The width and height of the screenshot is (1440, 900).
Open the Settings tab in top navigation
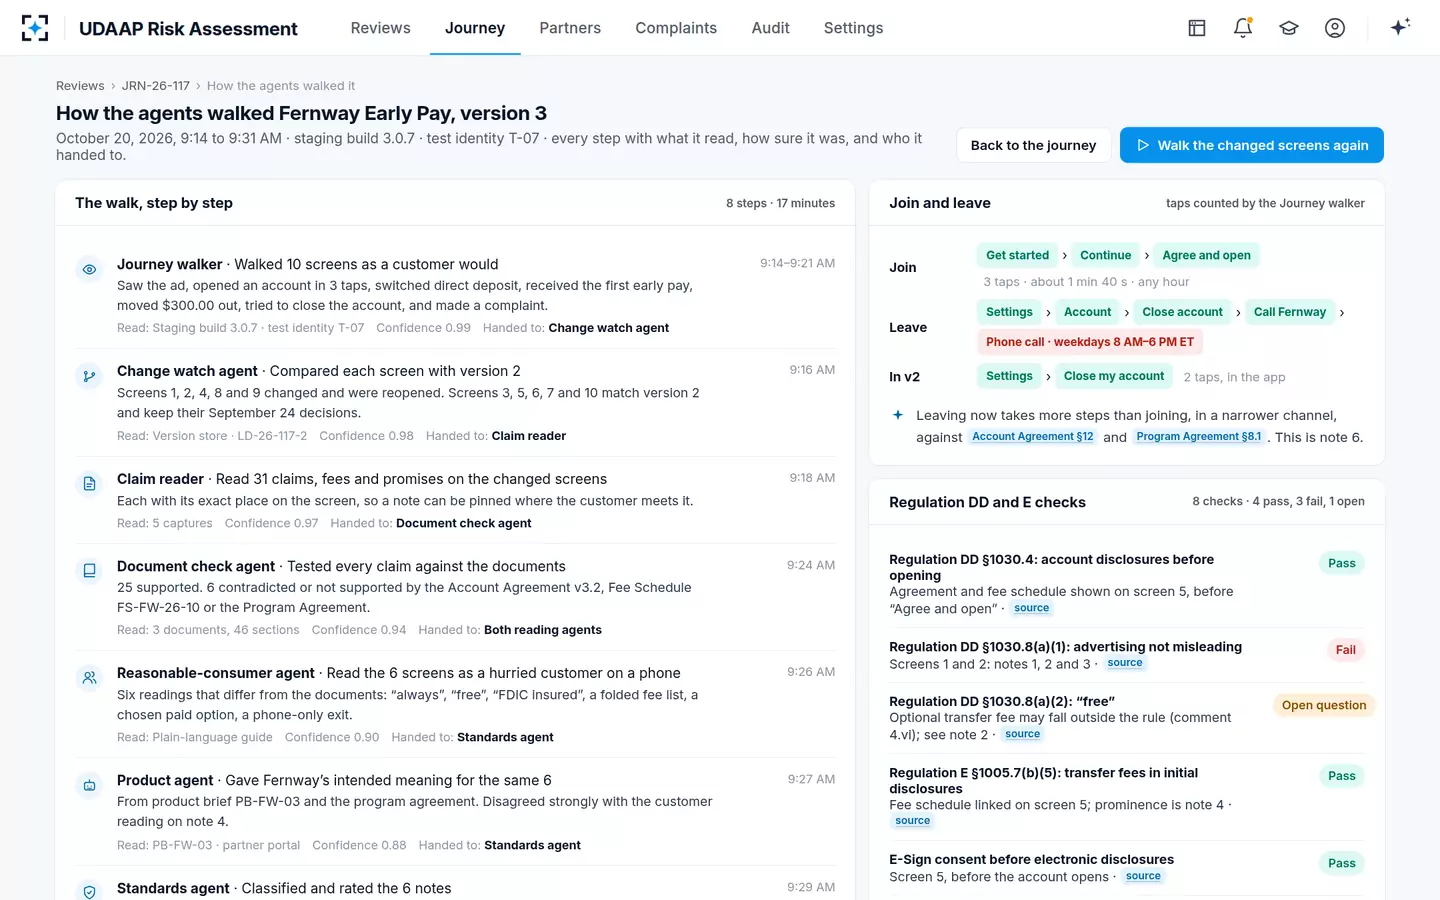(x=854, y=28)
